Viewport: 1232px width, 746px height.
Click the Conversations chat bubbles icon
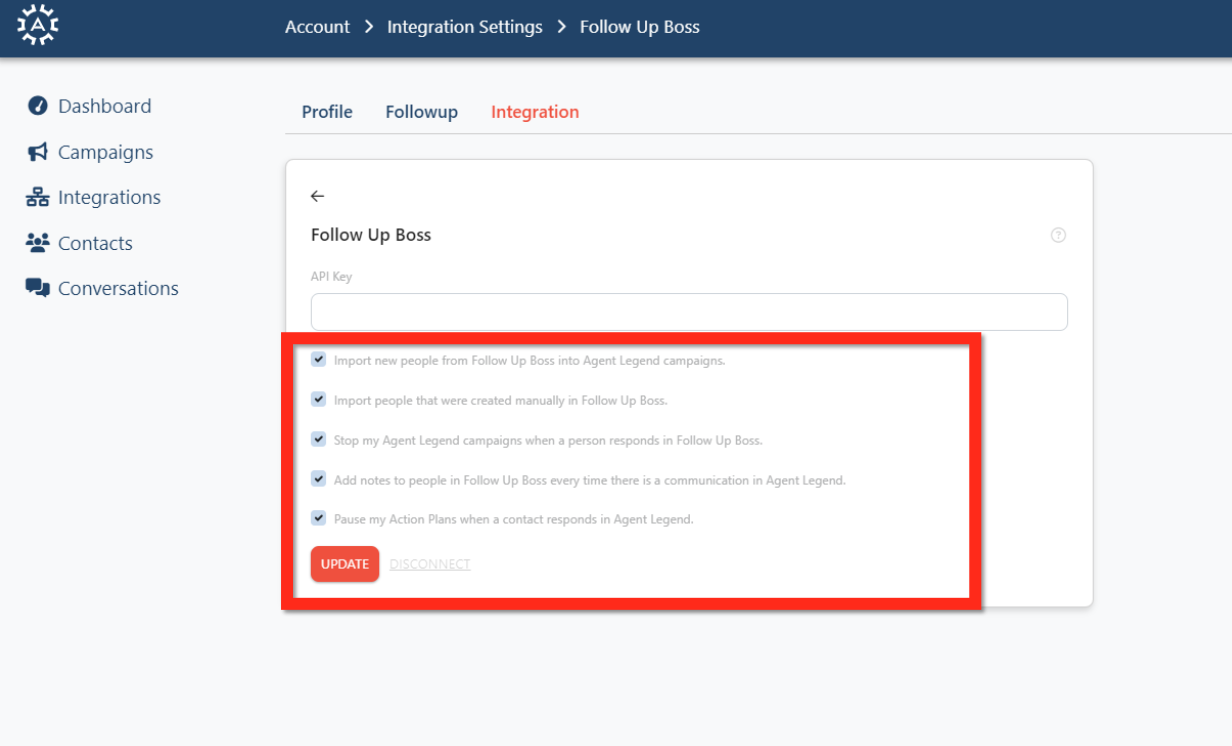[x=38, y=288]
